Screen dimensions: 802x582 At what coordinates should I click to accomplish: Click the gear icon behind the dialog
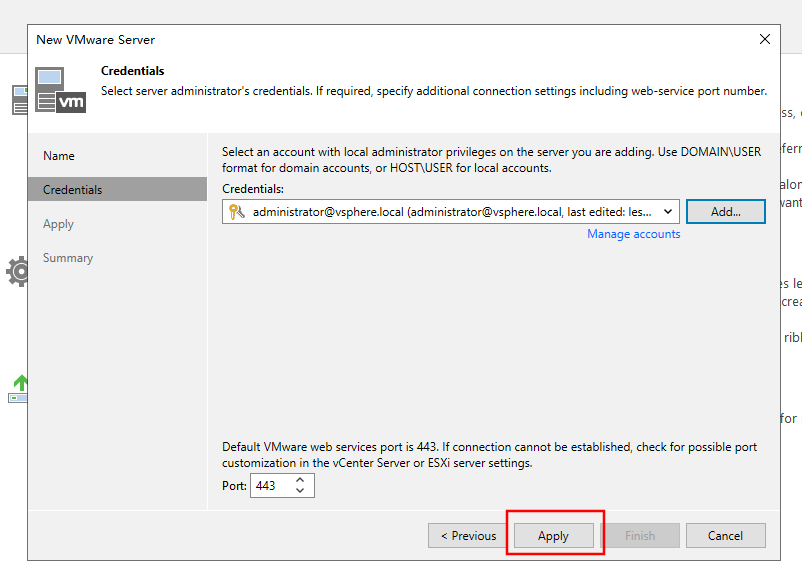coord(17,271)
